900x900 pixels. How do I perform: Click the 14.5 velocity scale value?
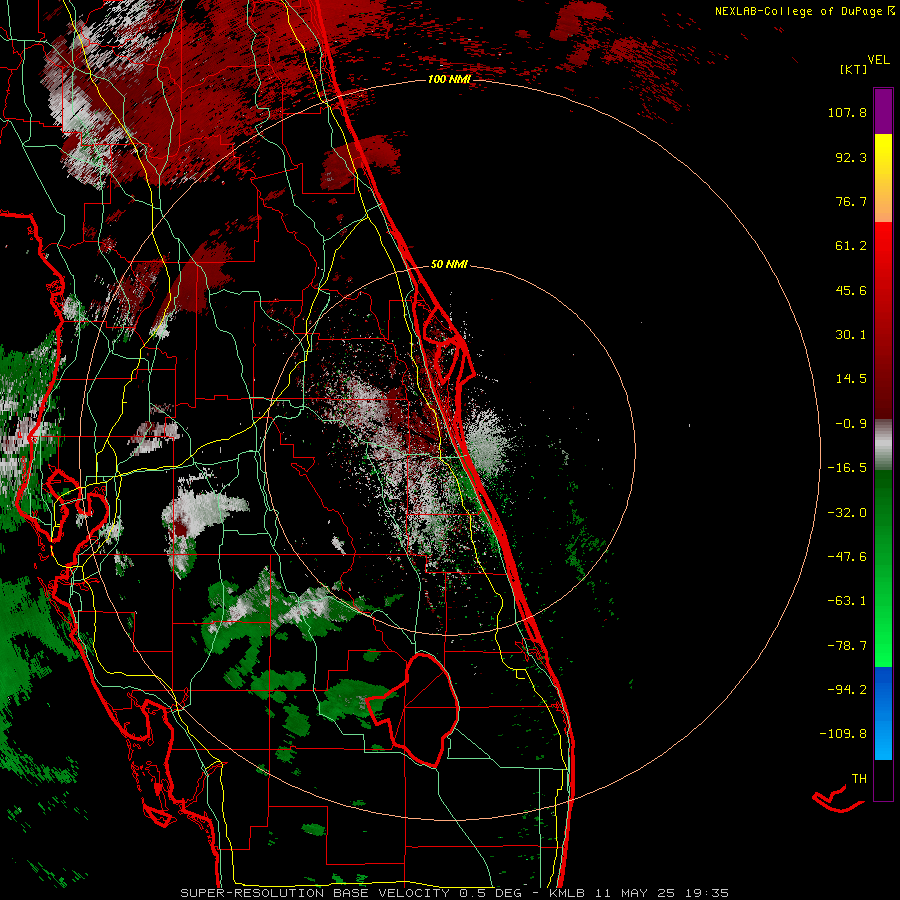851,379
